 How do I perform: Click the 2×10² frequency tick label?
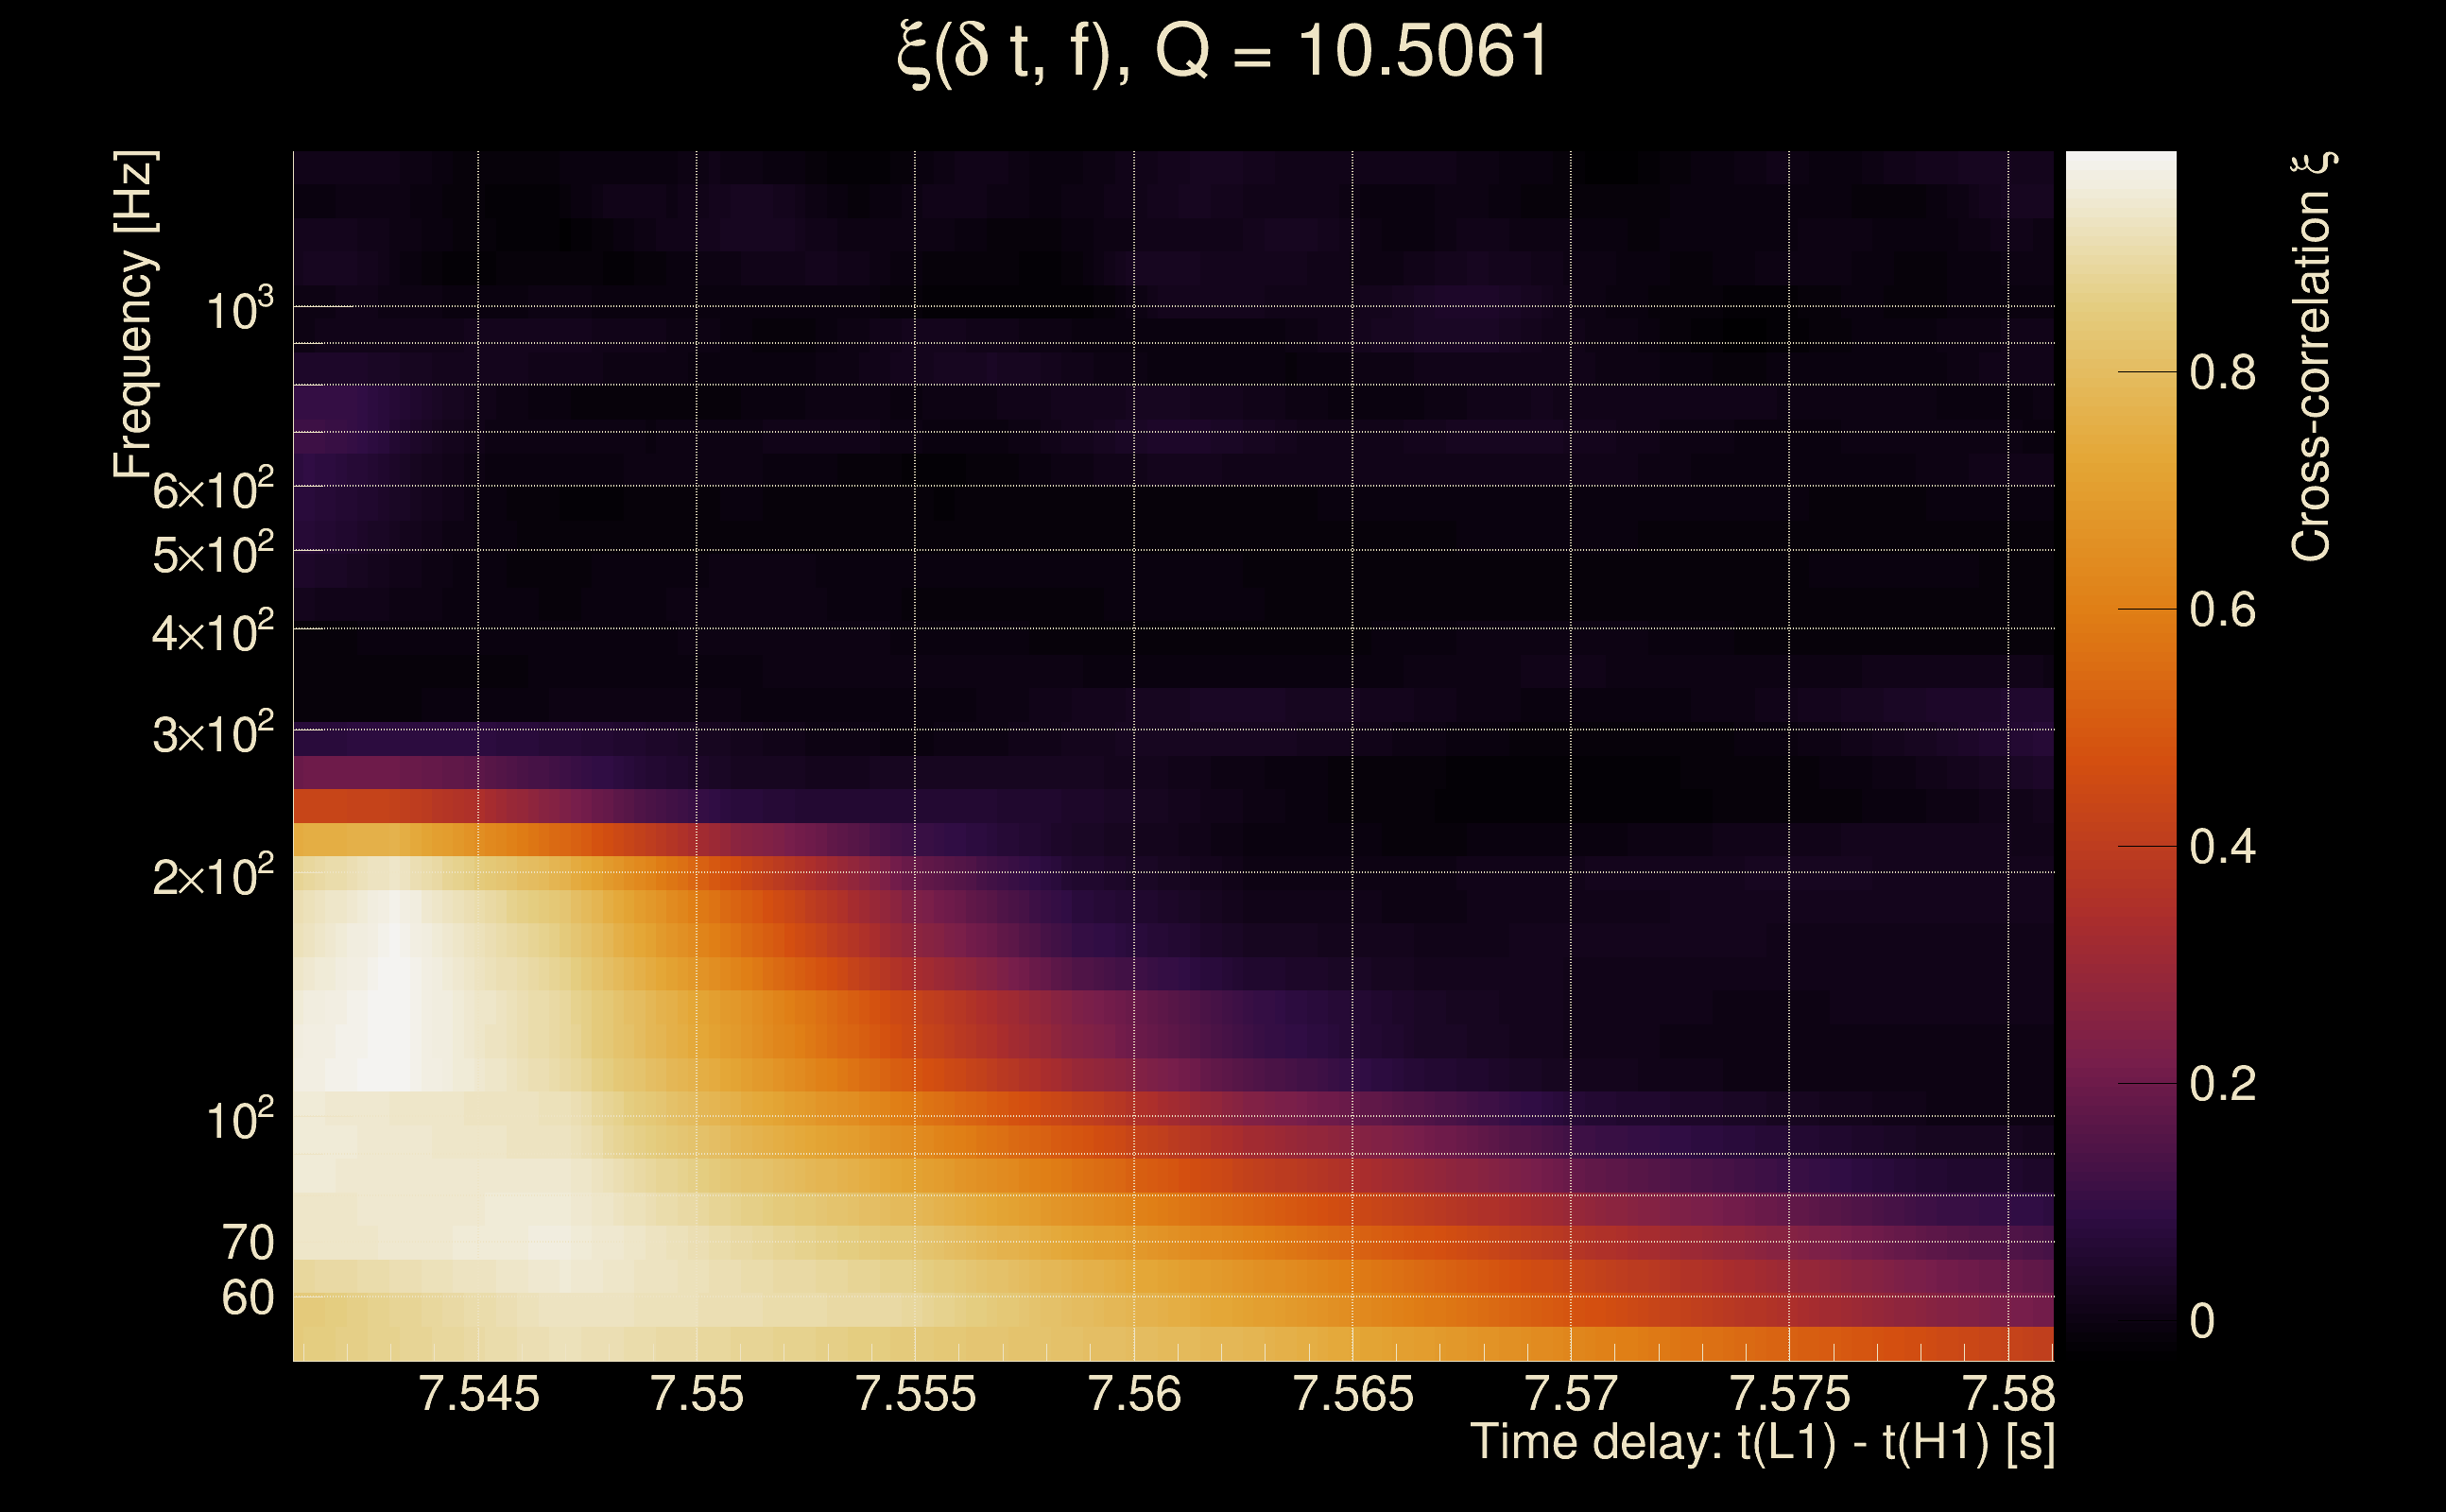click(213, 875)
